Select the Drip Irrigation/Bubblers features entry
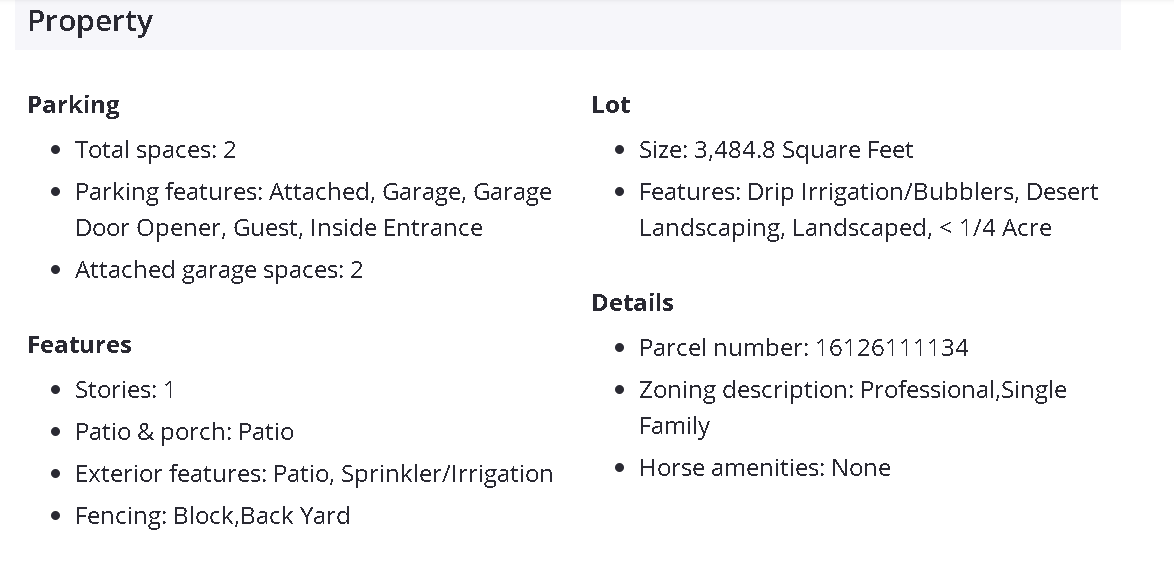The width and height of the screenshot is (1174, 565). point(868,192)
